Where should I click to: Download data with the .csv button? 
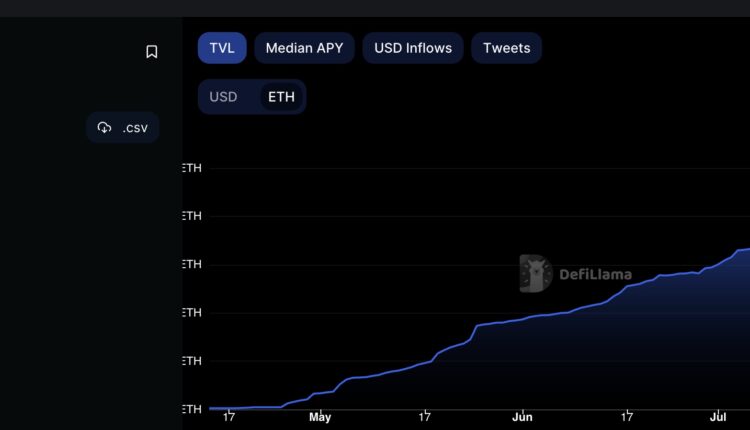[123, 128]
